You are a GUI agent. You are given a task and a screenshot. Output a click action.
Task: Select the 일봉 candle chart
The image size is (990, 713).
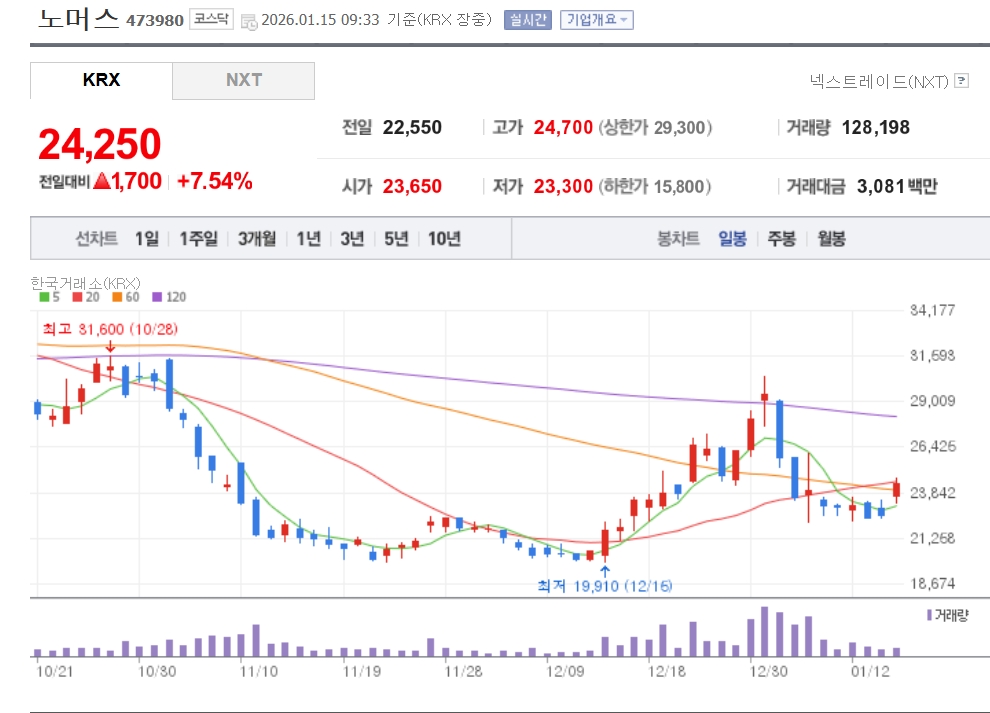[x=732, y=239]
